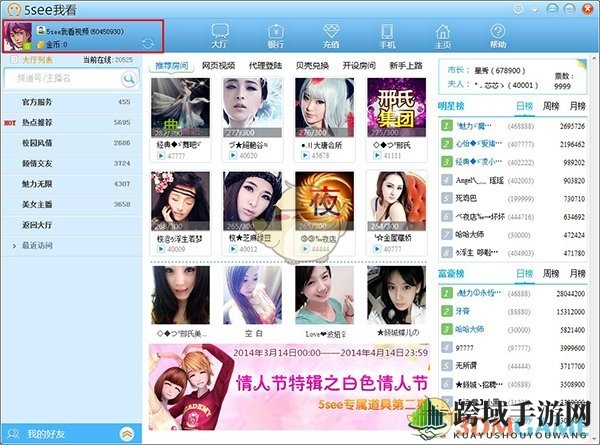The image size is (600, 445).
Task: Open the 充值 recharge diamond icon
Action: 331,36
